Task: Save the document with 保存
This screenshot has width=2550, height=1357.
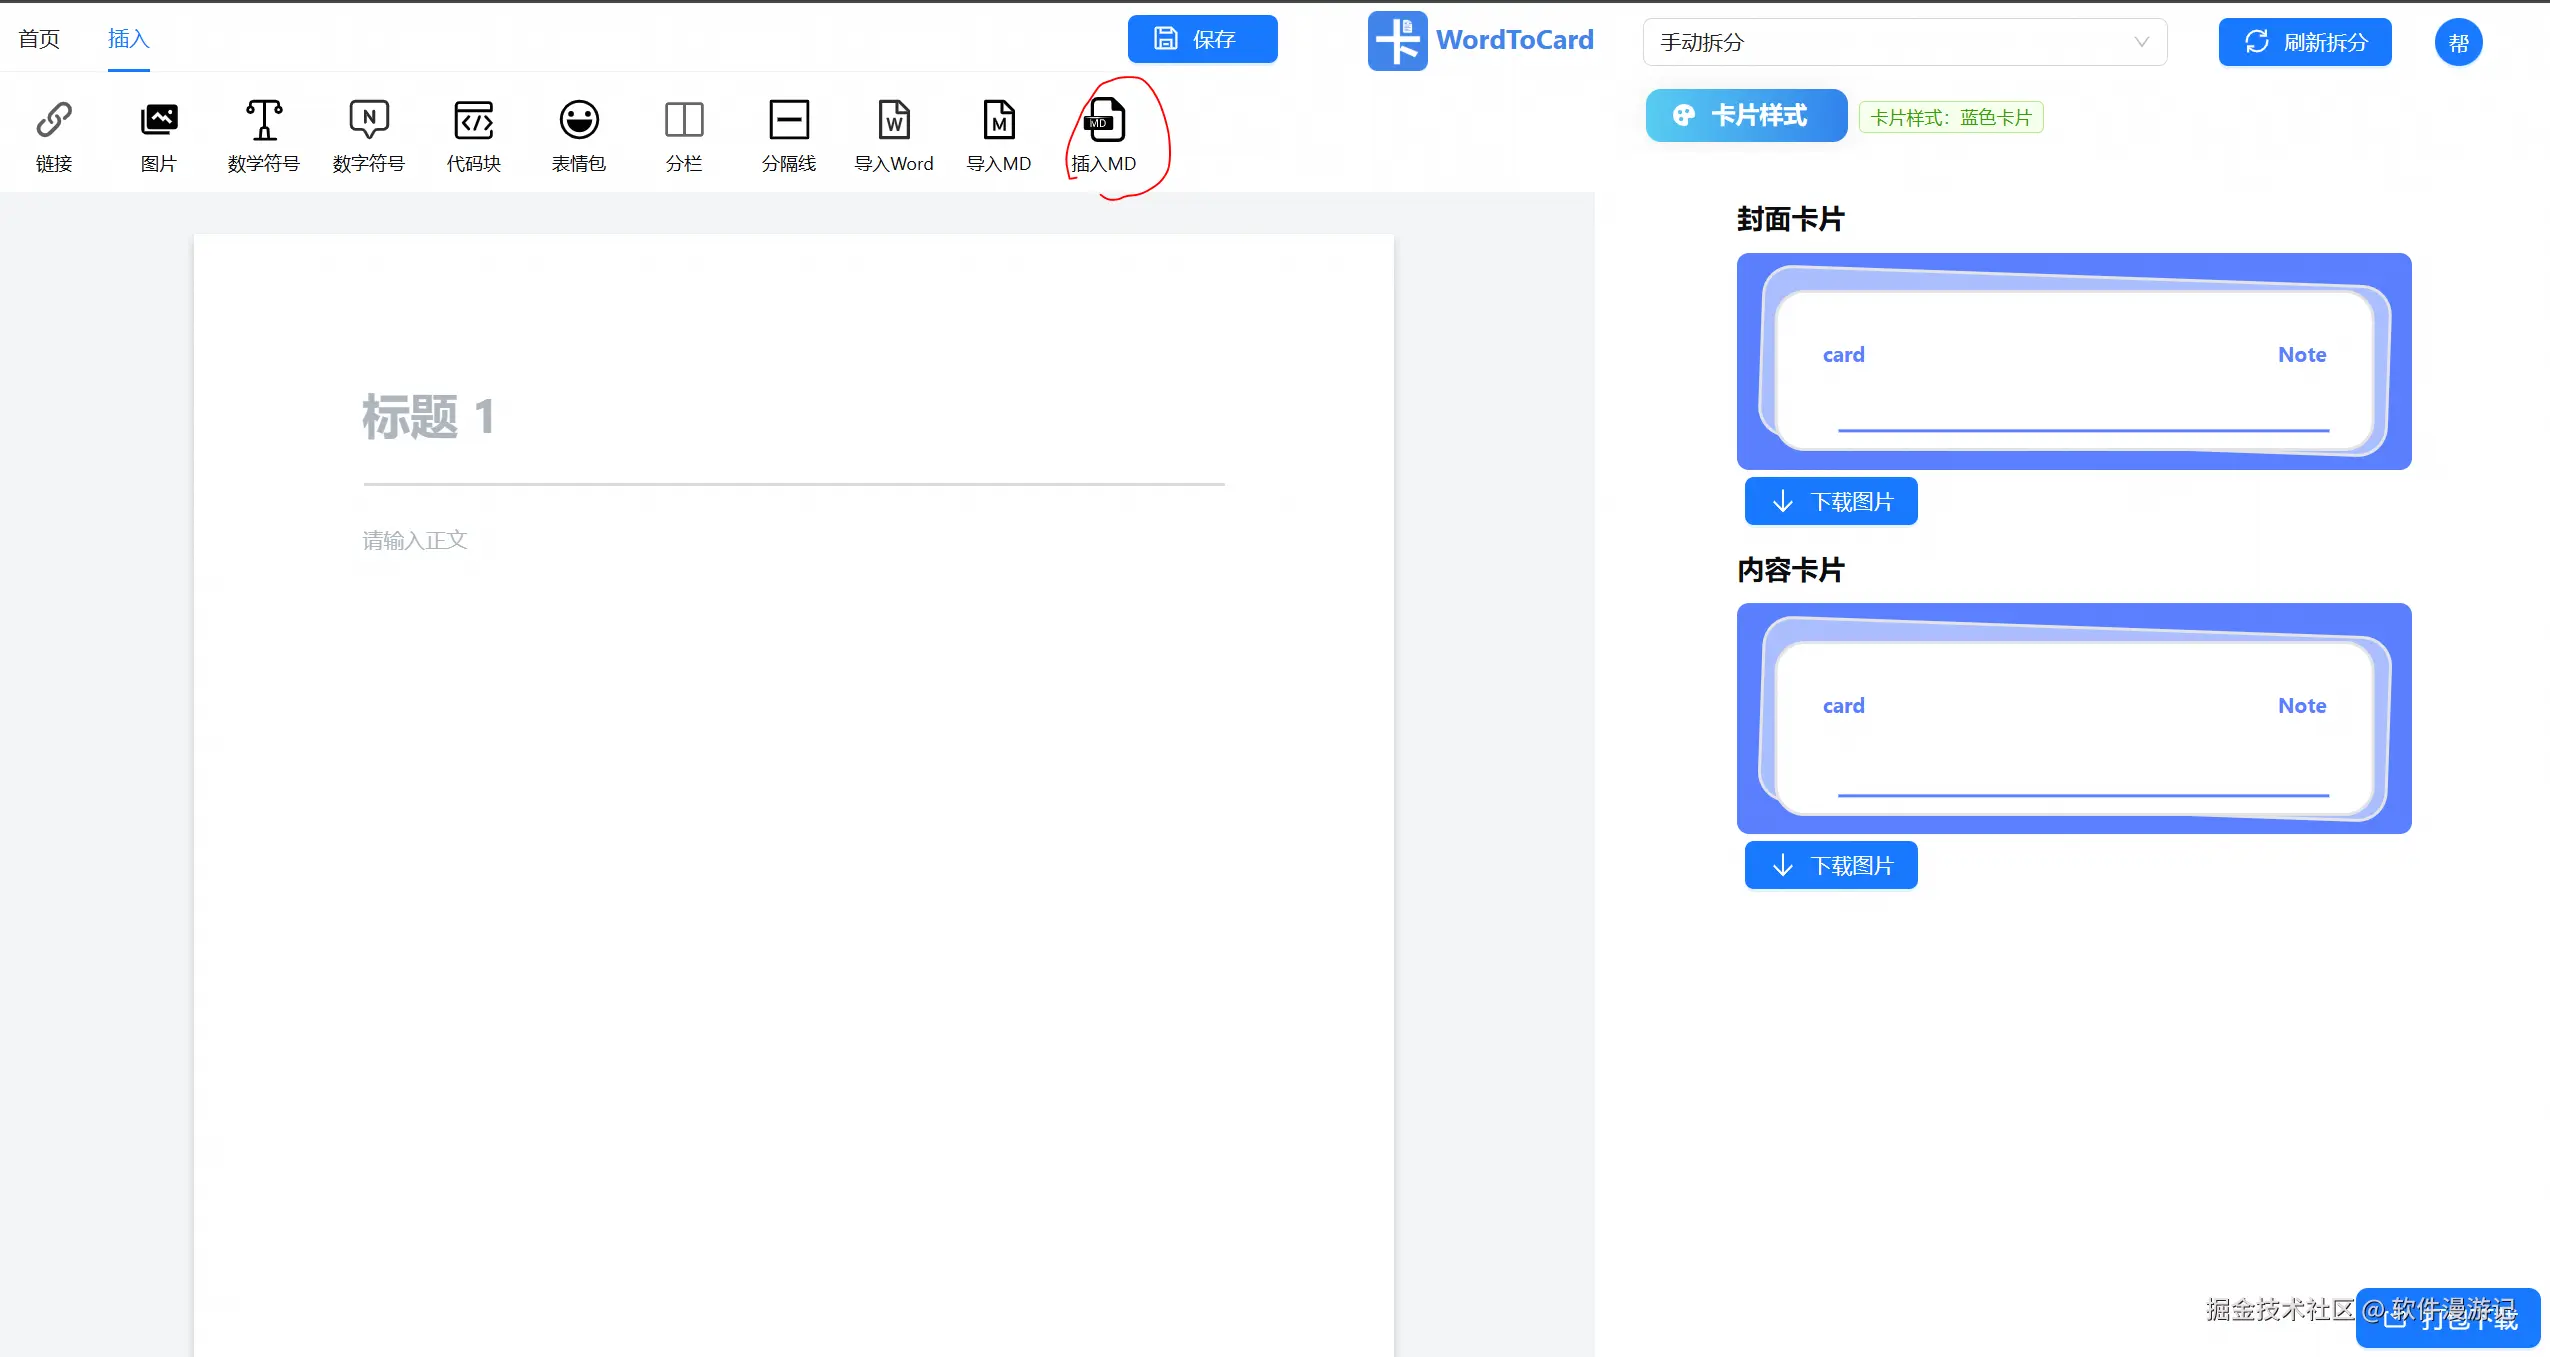Action: click(1203, 39)
